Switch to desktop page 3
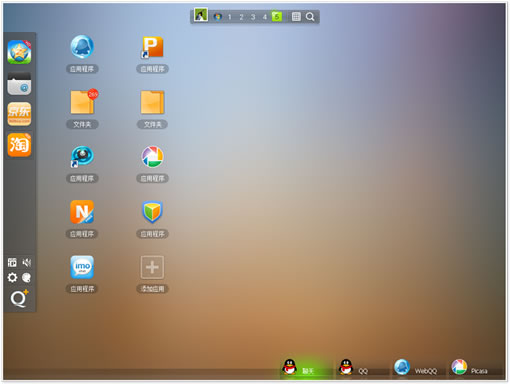 tap(253, 17)
